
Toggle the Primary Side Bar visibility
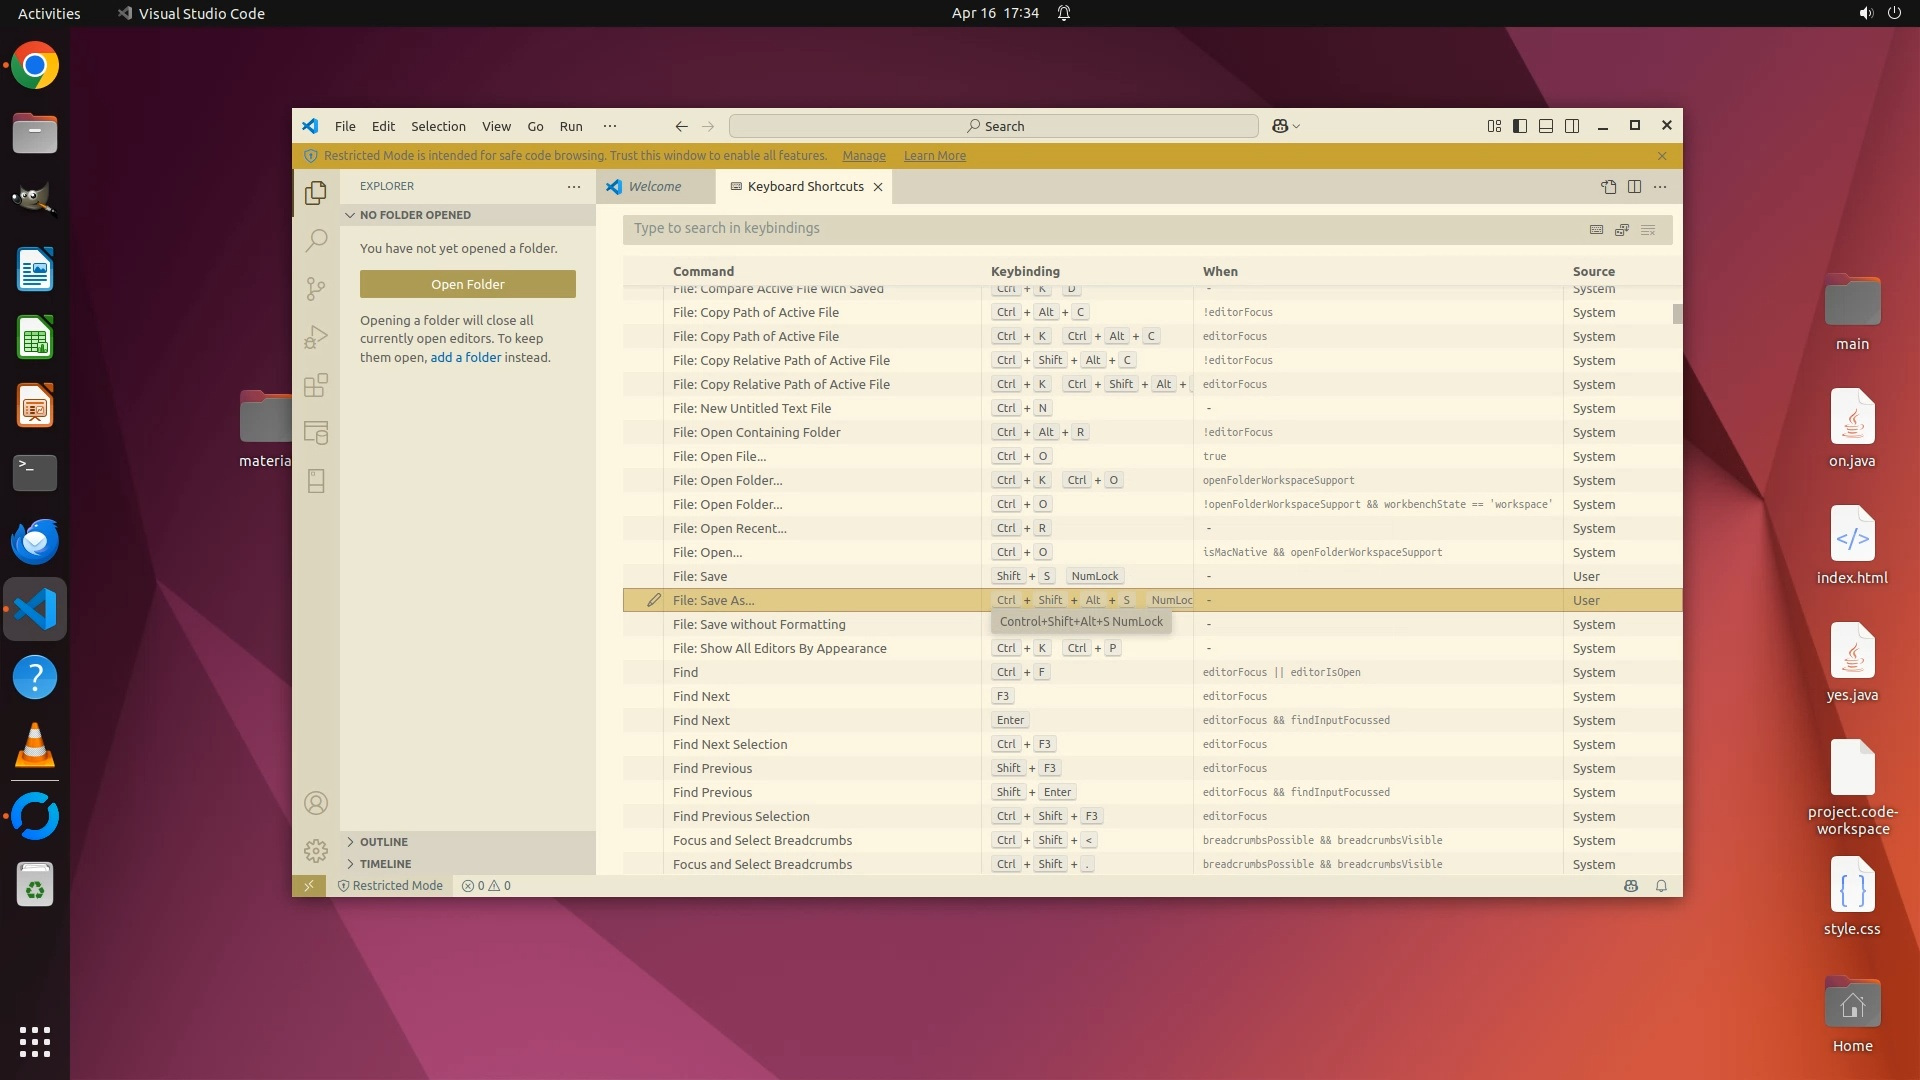pyautogui.click(x=1520, y=126)
